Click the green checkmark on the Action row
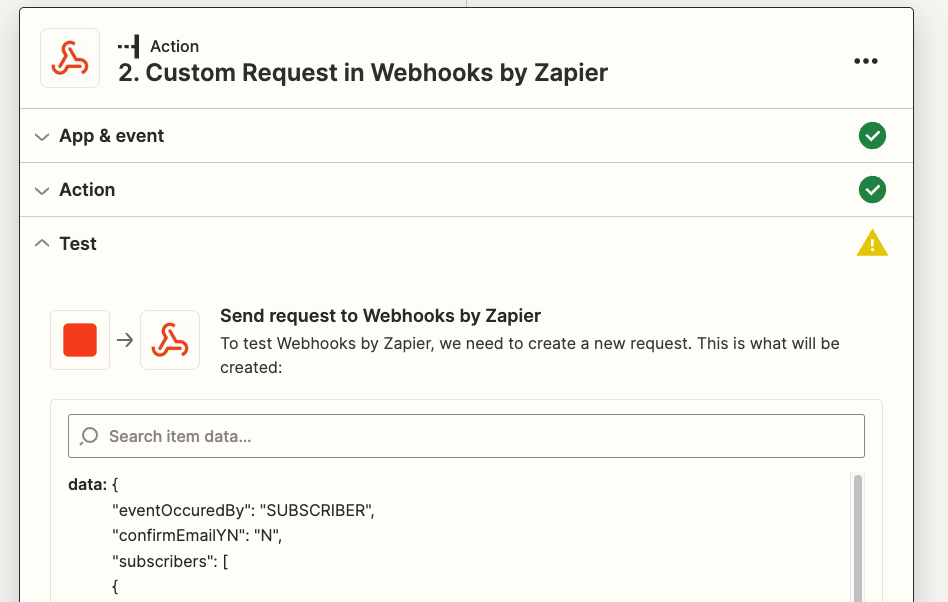The width and height of the screenshot is (948, 602). 872,190
